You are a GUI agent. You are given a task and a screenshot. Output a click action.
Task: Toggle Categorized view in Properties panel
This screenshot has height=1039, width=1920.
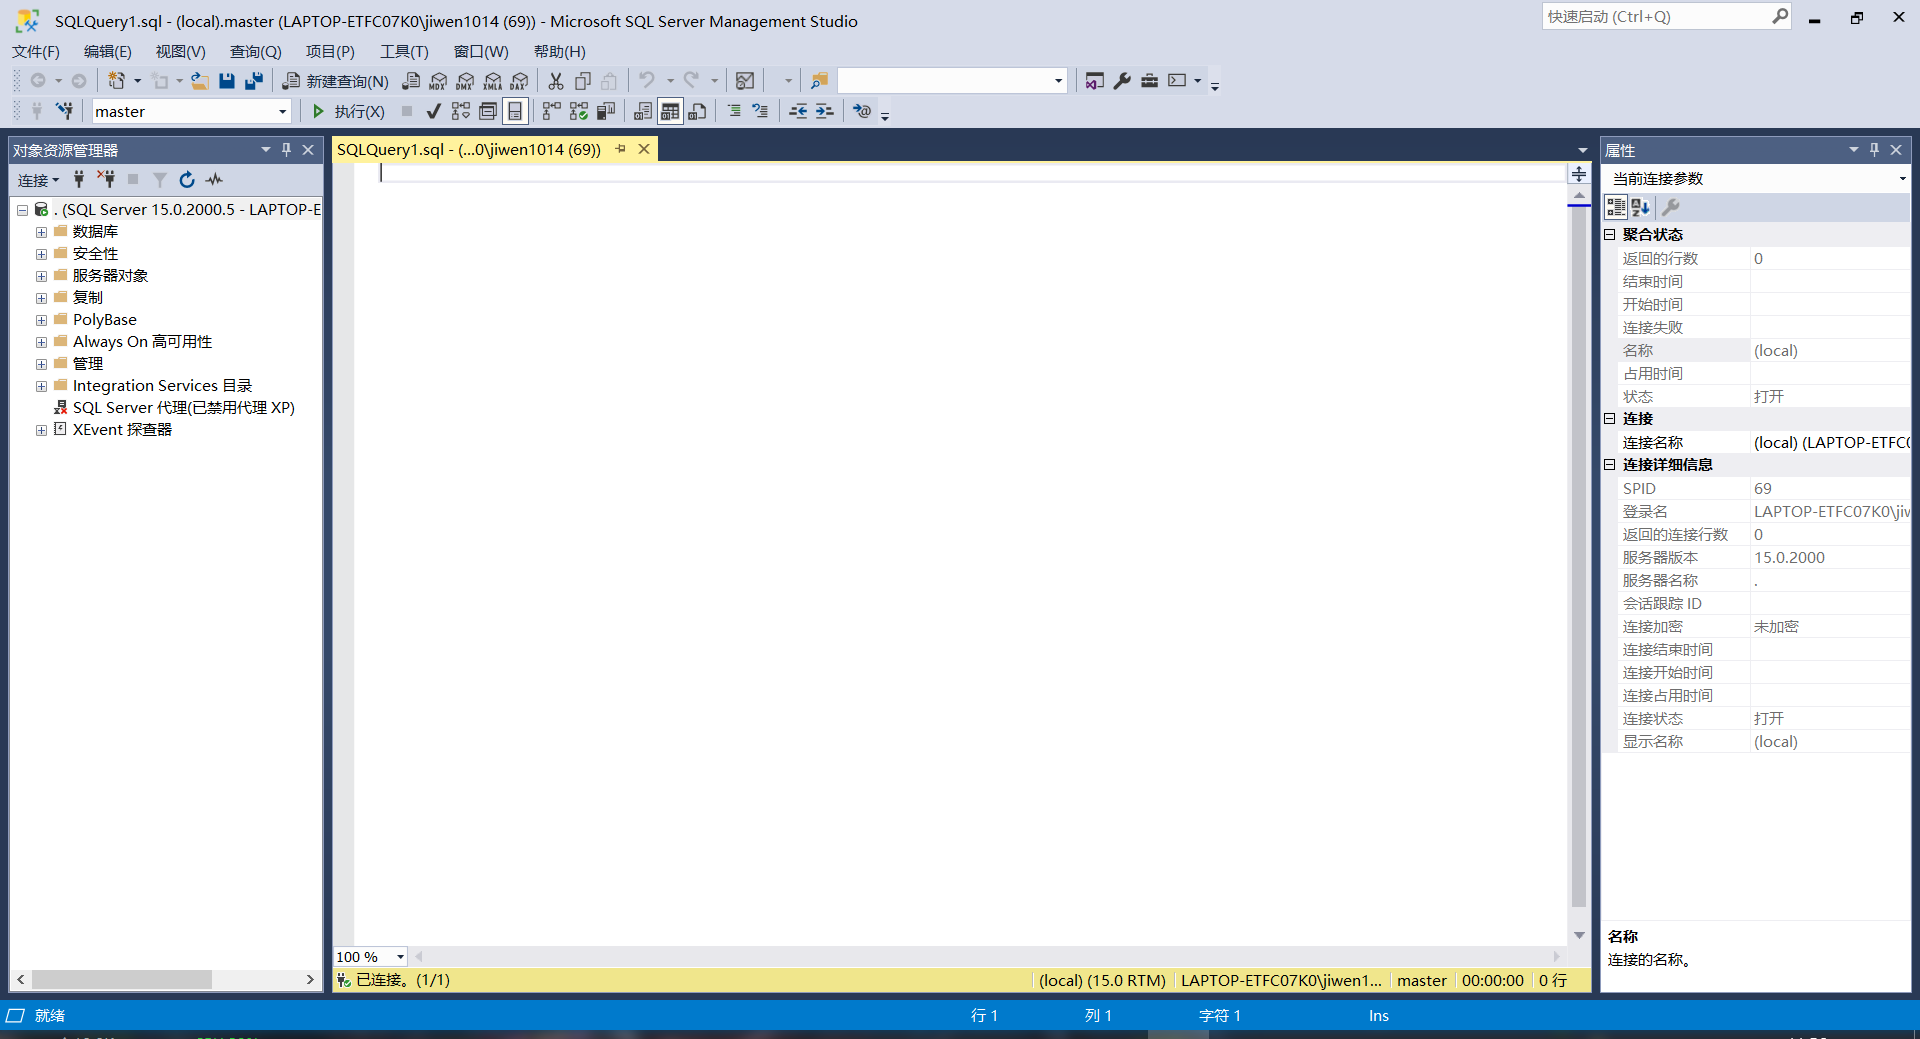1616,207
